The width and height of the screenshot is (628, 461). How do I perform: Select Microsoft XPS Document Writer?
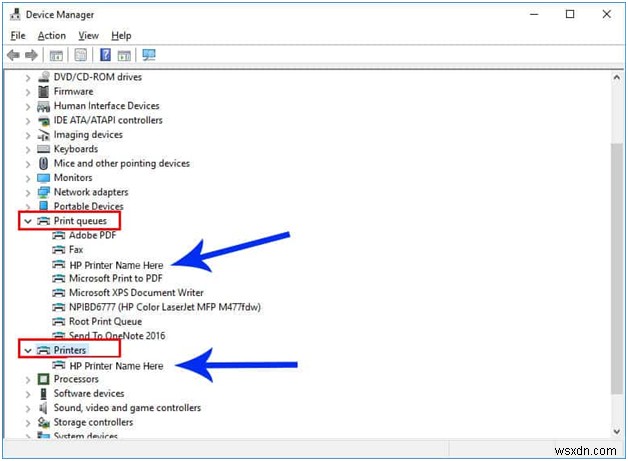point(136,293)
